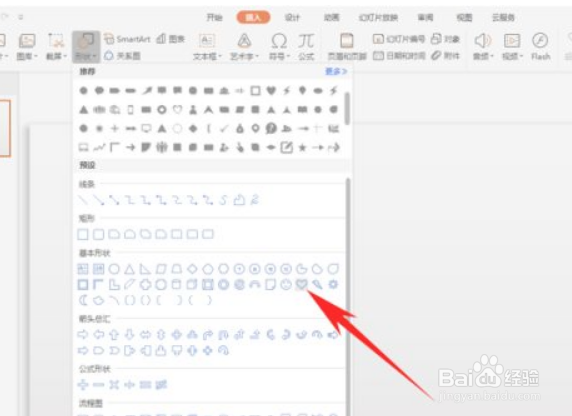Choose the cloud shape in basic shapes
572x416 pixels.
pyautogui.click(x=98, y=300)
